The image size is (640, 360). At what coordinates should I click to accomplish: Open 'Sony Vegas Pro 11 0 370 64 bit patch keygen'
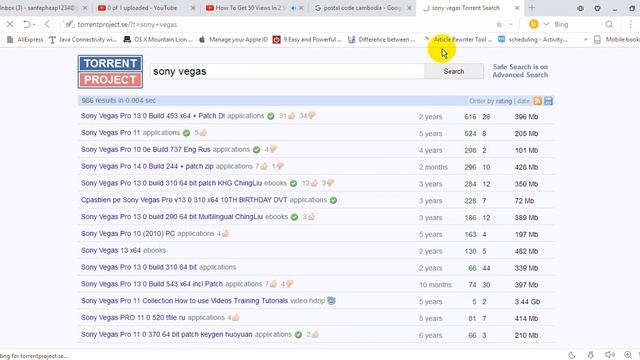(167, 334)
